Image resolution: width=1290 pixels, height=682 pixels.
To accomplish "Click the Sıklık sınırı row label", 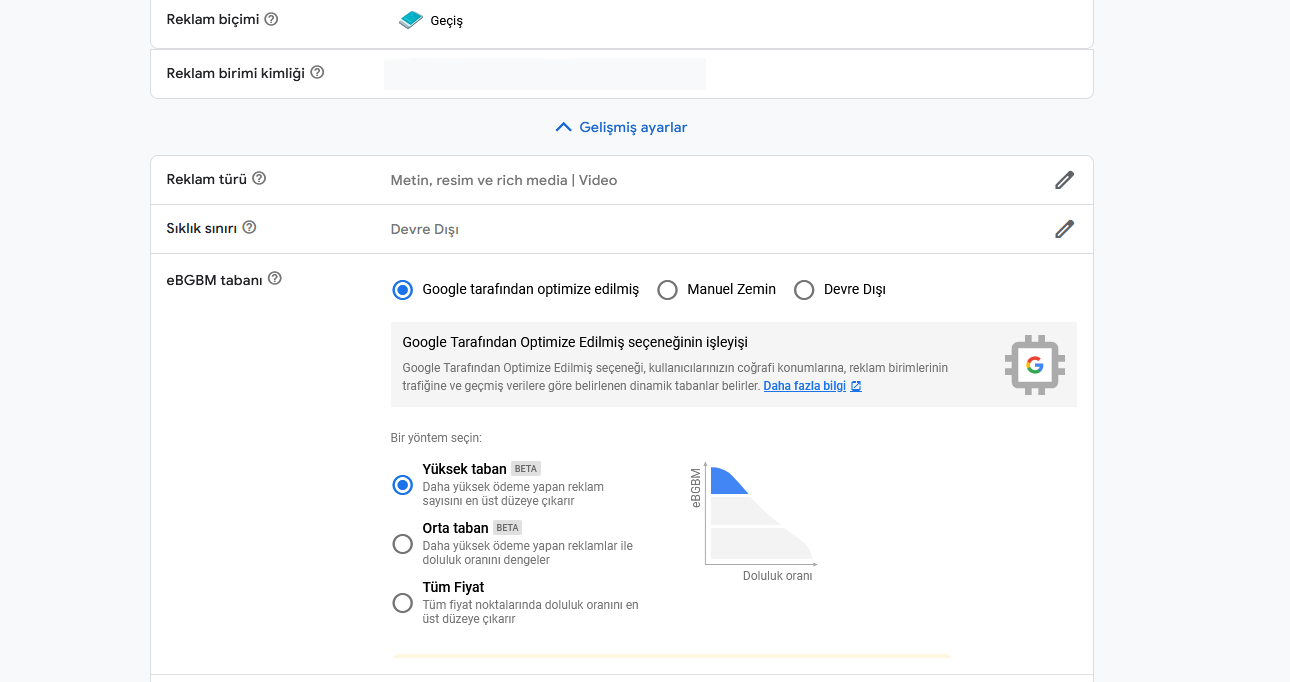I will [x=201, y=228].
